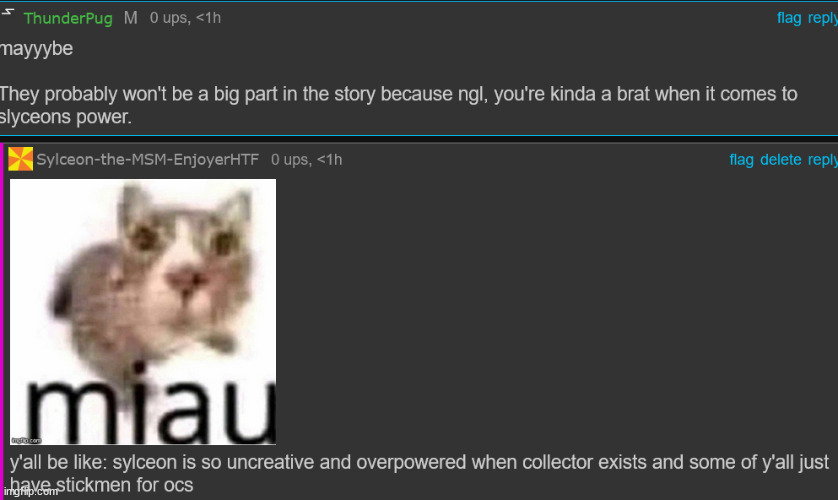Delete the Sylceon-the-MSM-EnjoyerHTF comment
The height and width of the screenshot is (500, 838).
(x=780, y=160)
